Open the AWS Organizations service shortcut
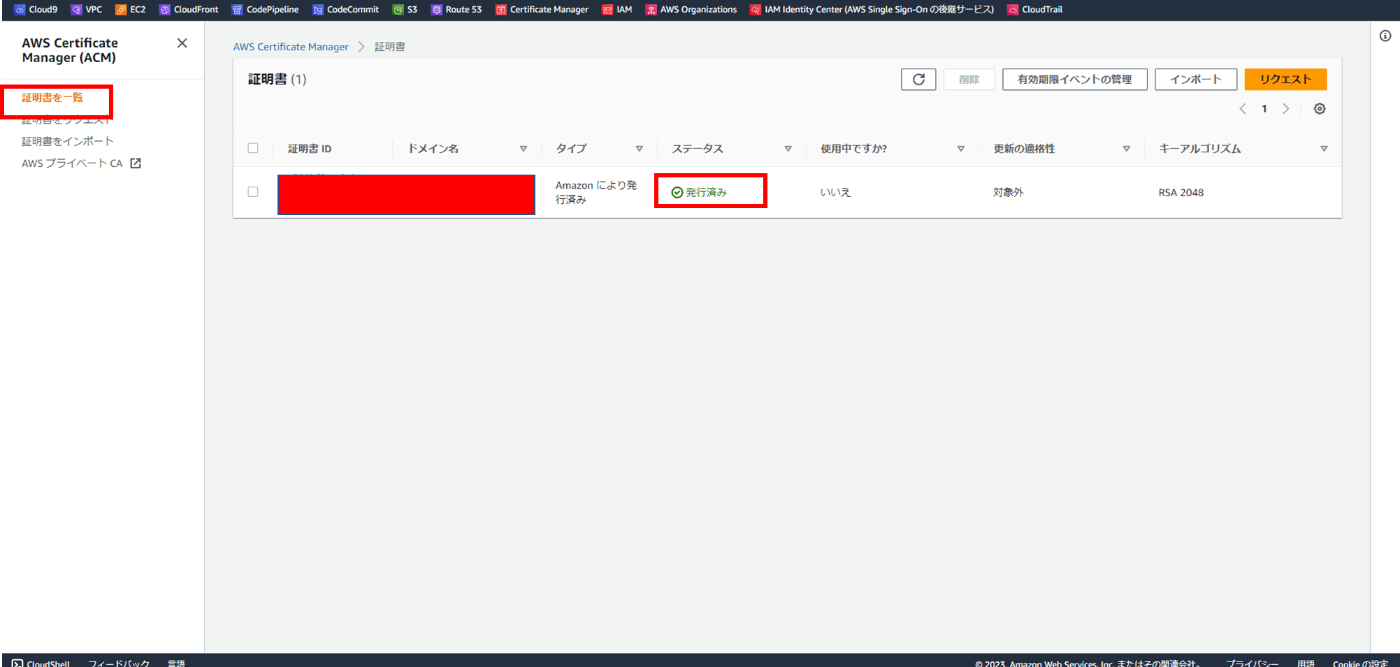 [x=691, y=9]
